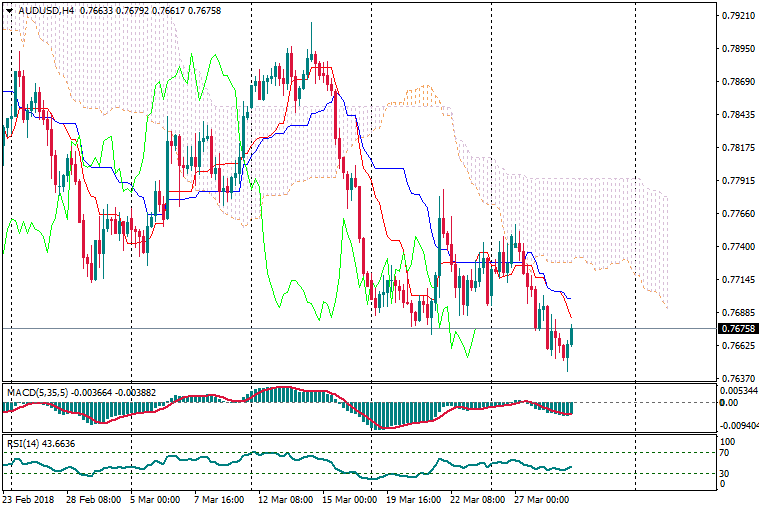
Task: Click the RSI 70 level scale label
Action: point(727,453)
